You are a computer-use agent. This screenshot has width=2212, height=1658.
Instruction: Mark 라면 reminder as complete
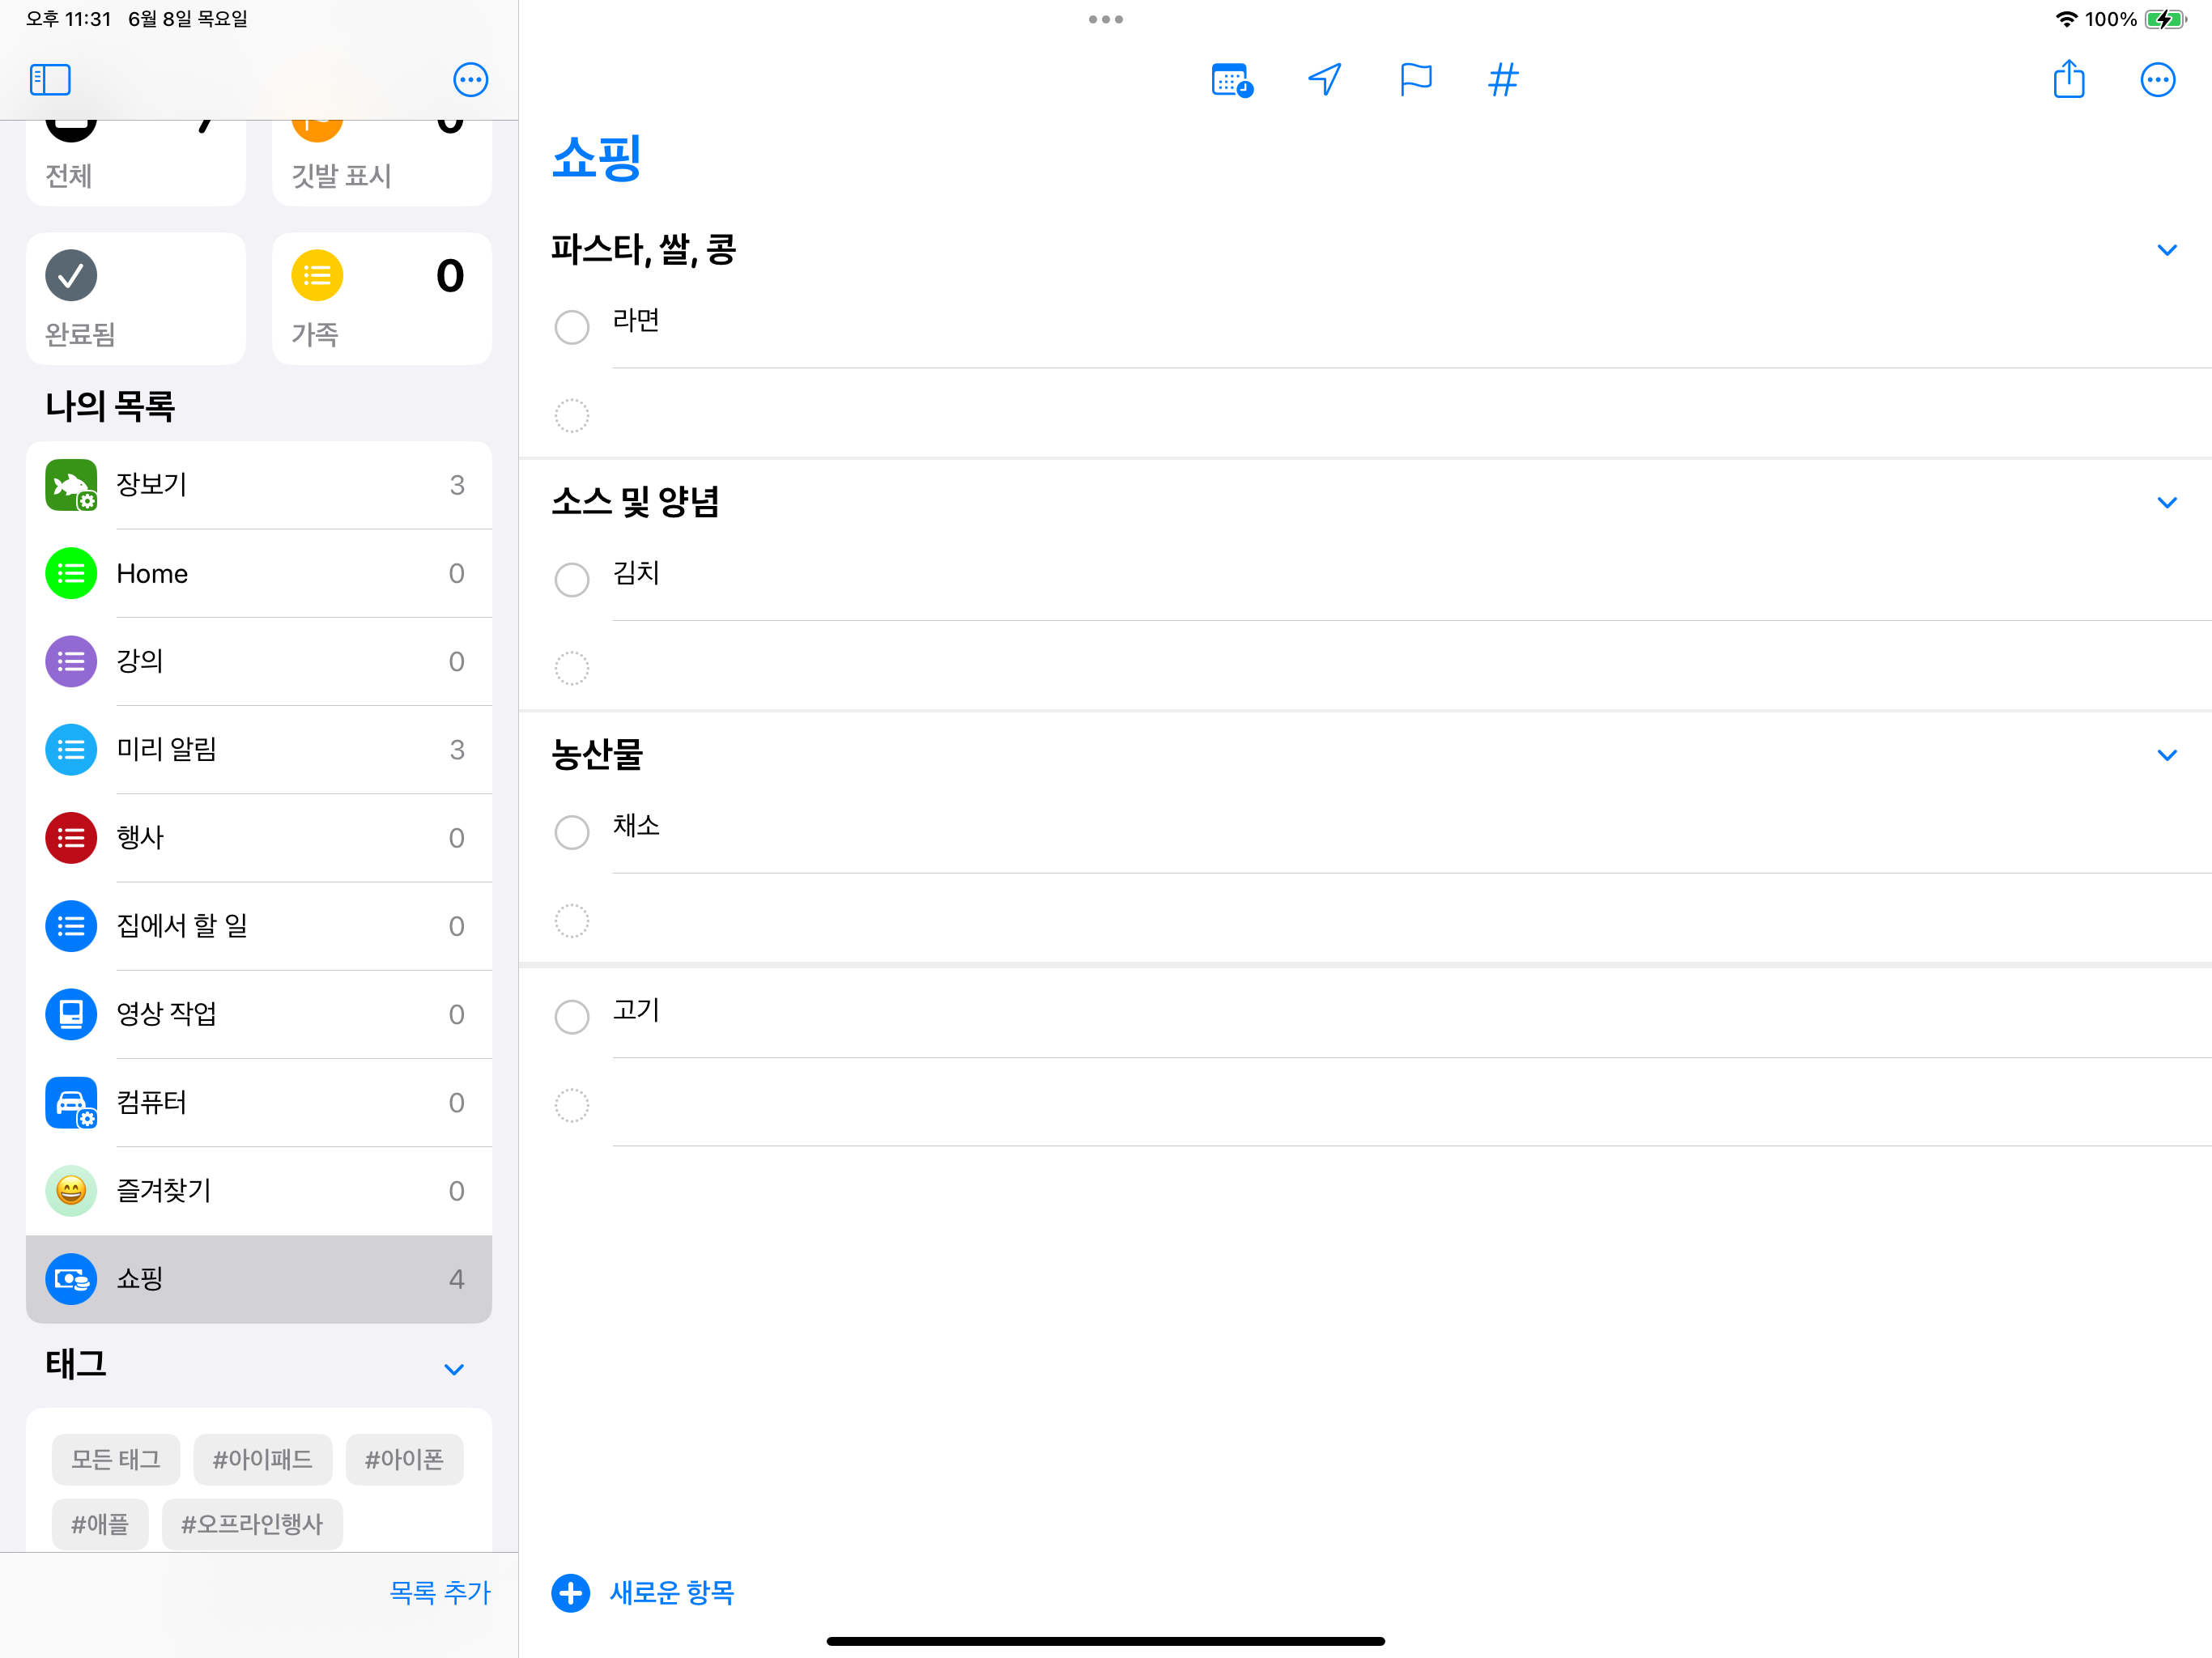click(x=572, y=327)
